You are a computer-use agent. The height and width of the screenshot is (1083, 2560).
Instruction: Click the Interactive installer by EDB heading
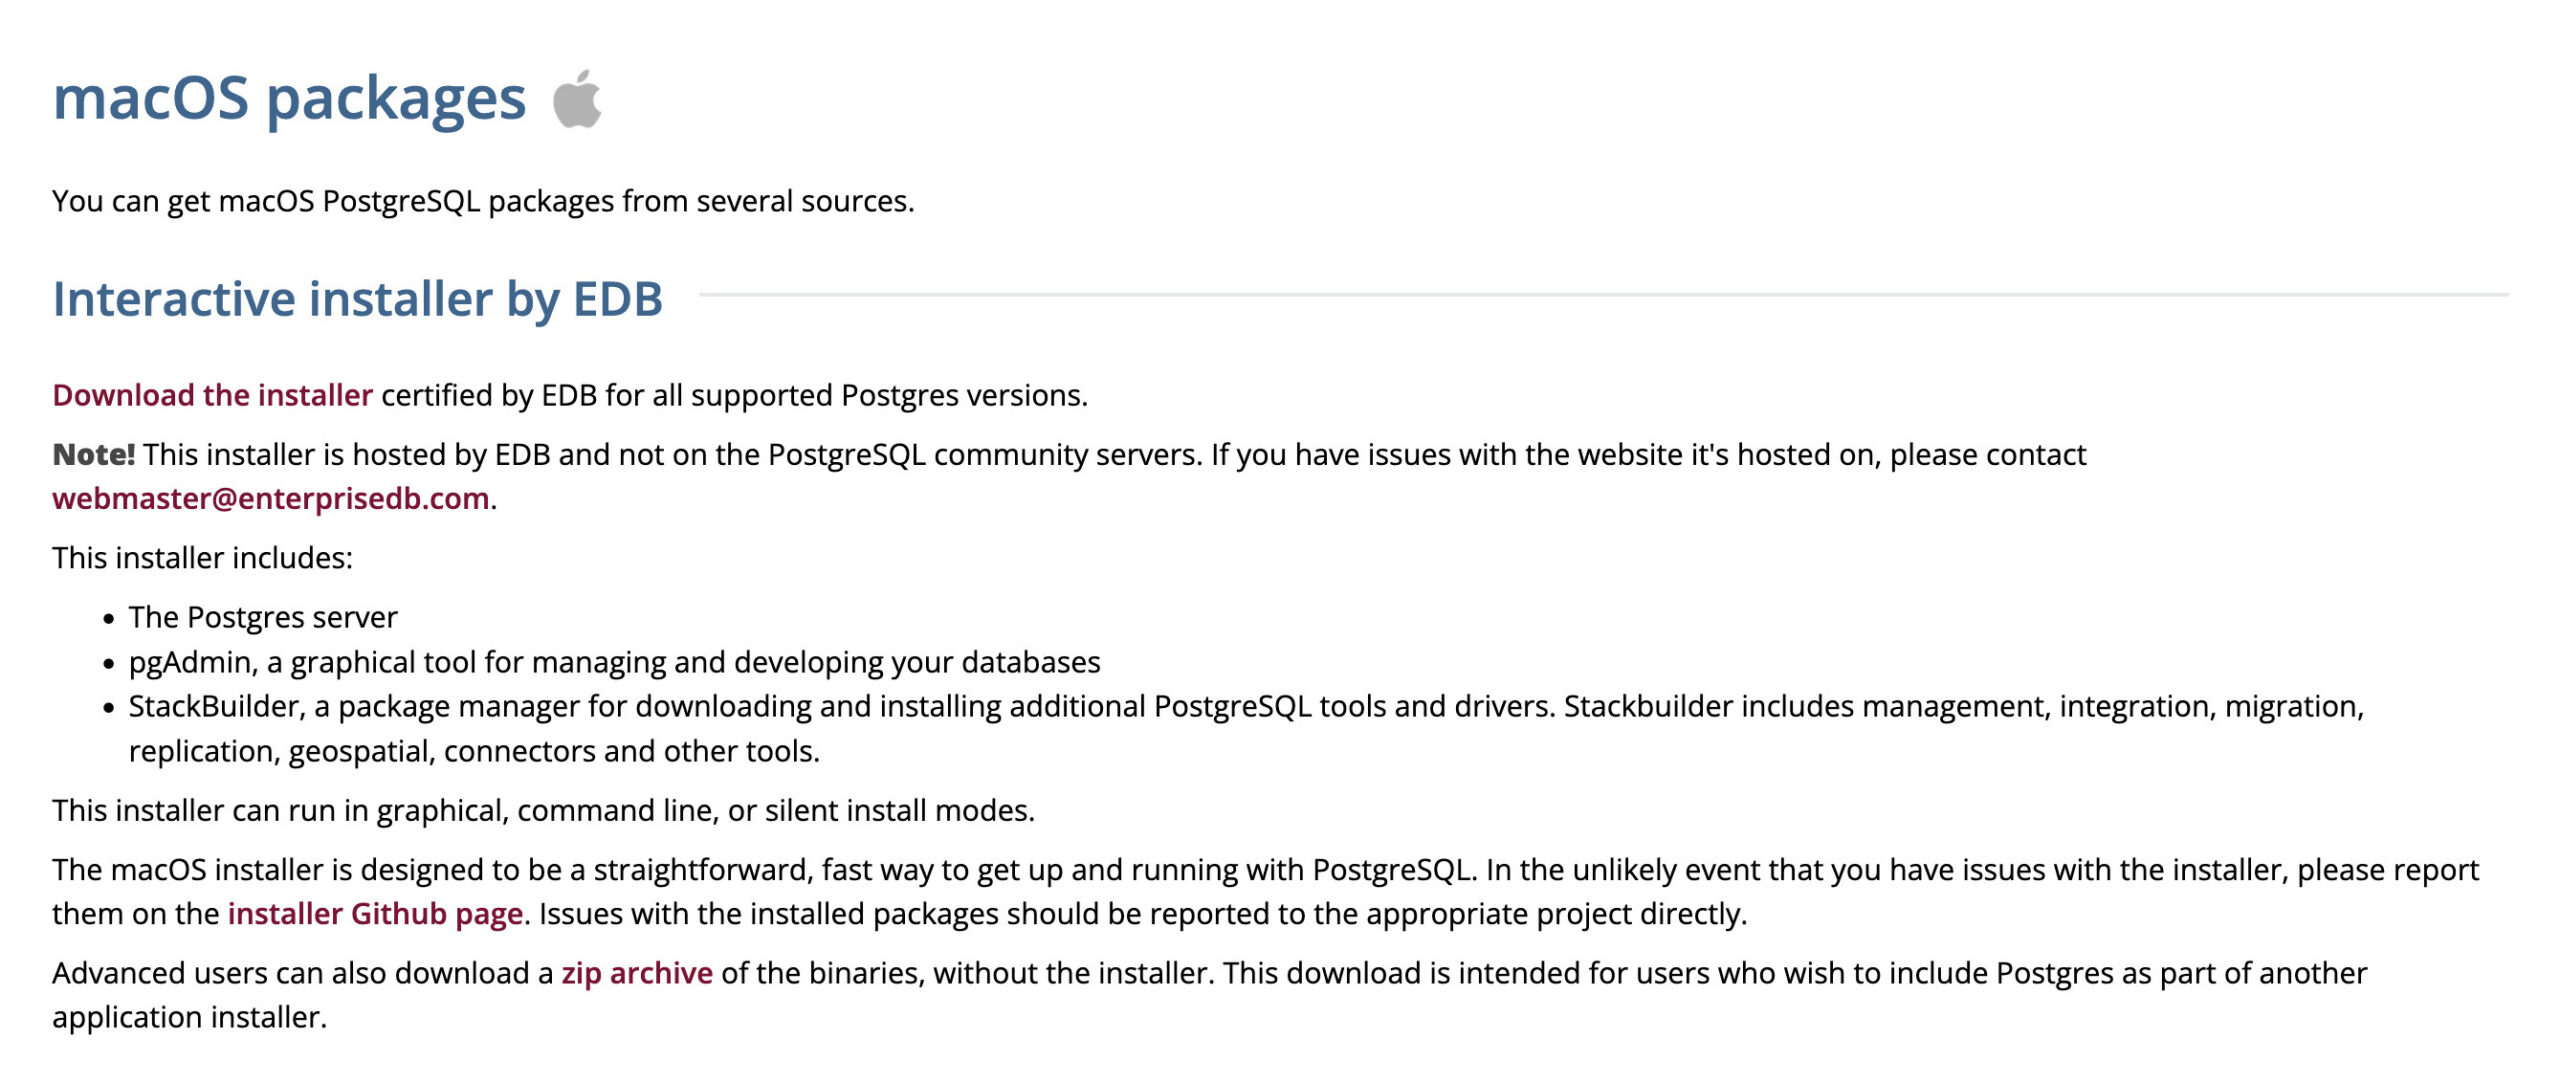click(x=357, y=299)
